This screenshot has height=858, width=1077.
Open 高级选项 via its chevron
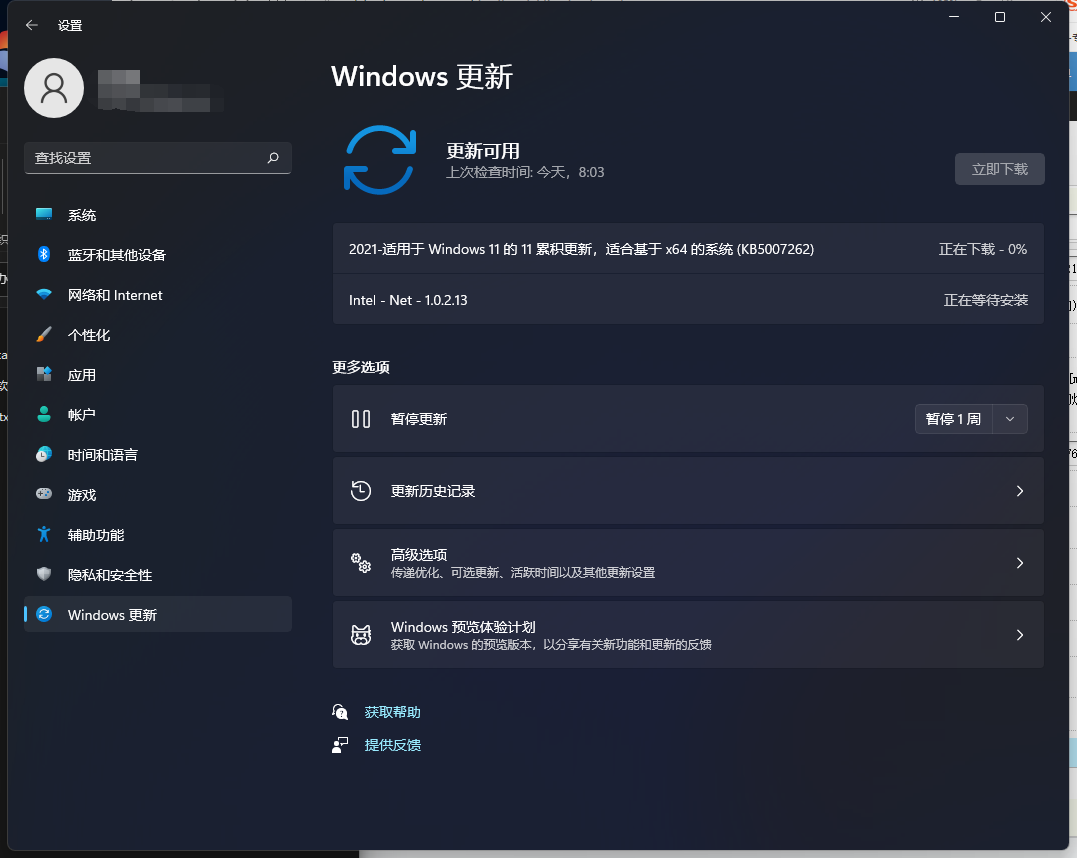[x=1019, y=563]
